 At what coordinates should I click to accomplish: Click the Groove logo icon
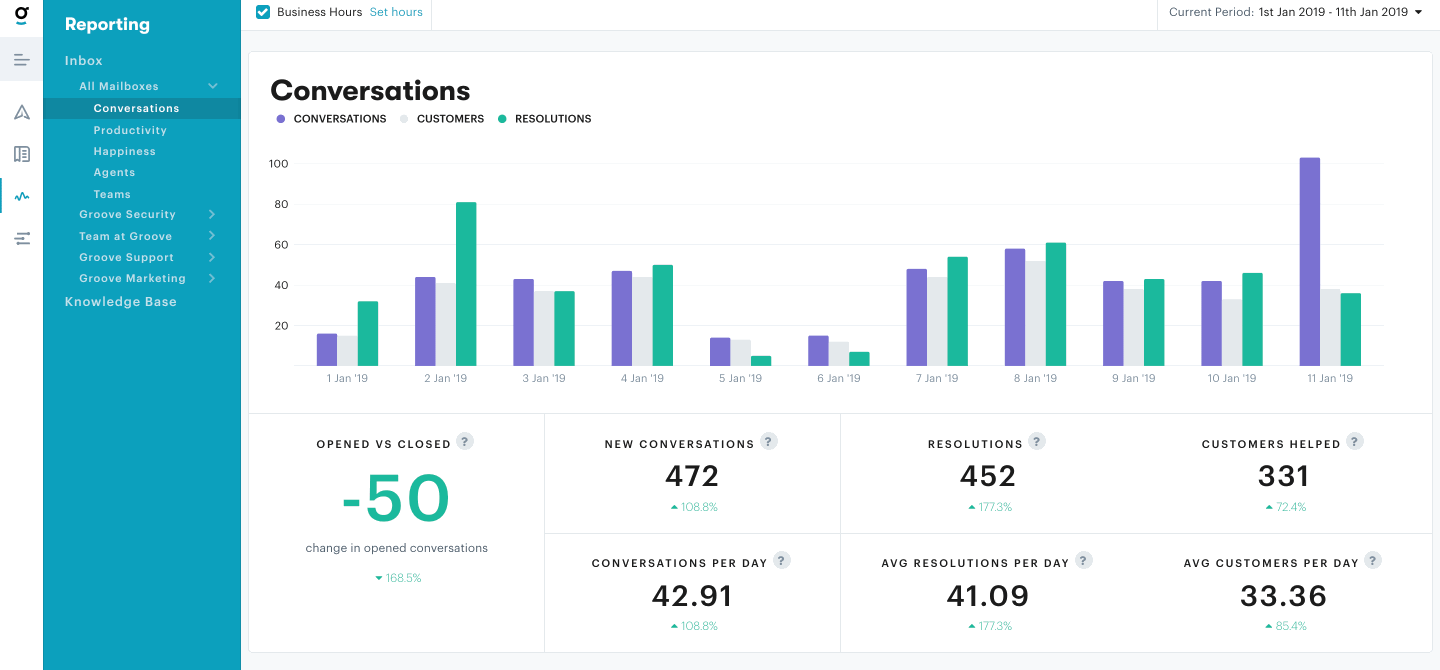pos(21,16)
